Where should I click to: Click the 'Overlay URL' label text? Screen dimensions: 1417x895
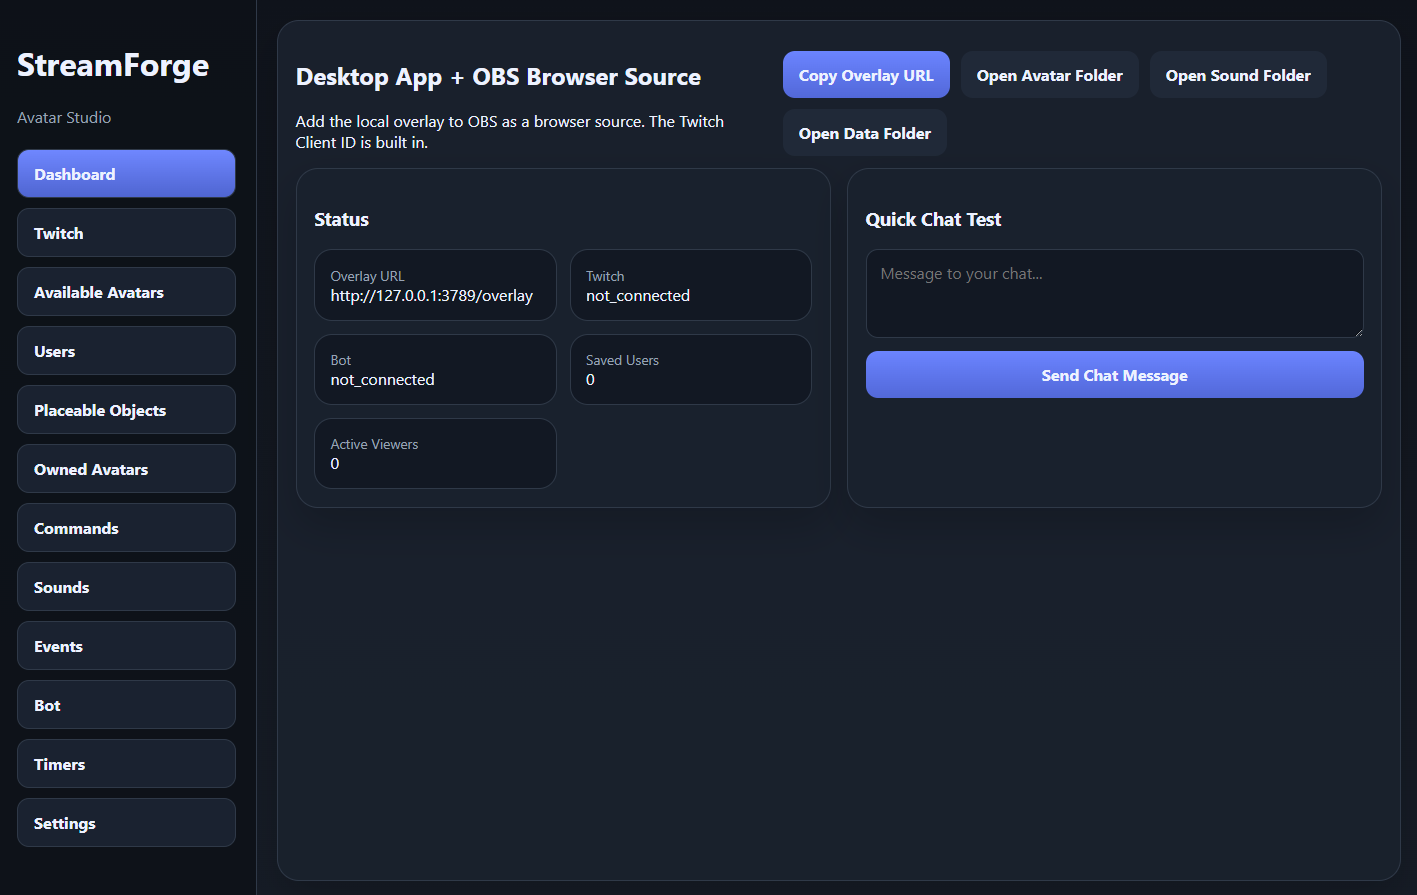tap(367, 276)
